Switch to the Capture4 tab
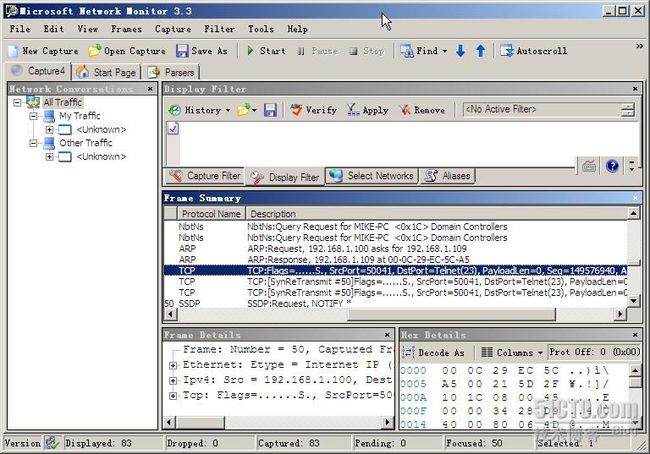The height and width of the screenshot is (454, 650). 38,71
